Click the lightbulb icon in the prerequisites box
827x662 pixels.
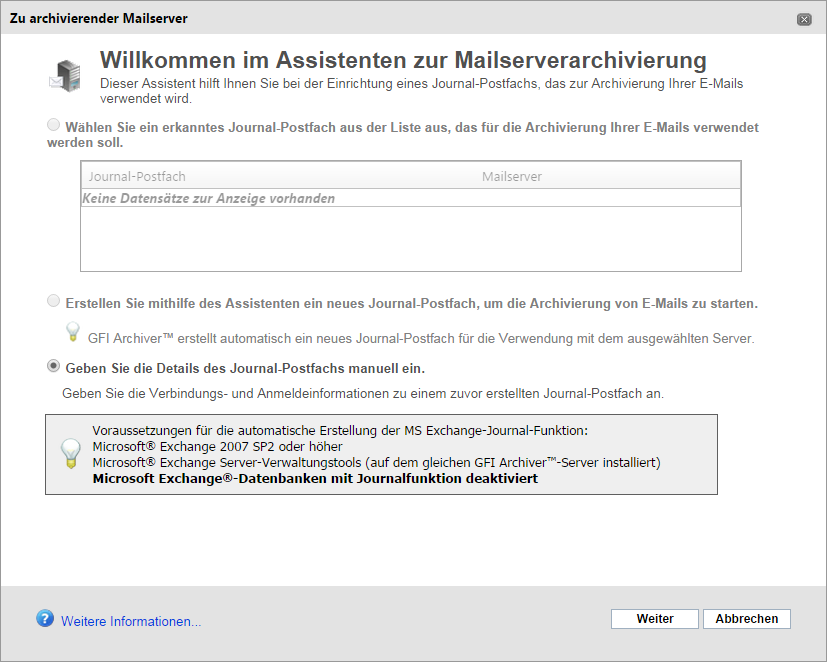[x=71, y=454]
